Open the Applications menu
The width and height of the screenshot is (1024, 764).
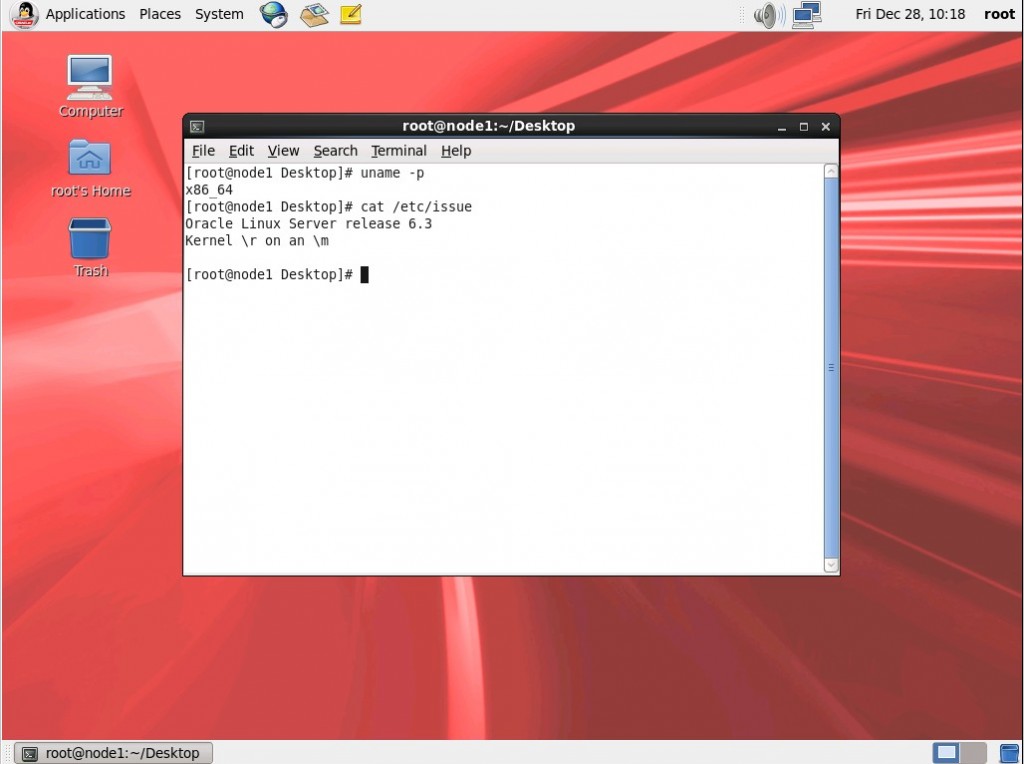[85, 14]
